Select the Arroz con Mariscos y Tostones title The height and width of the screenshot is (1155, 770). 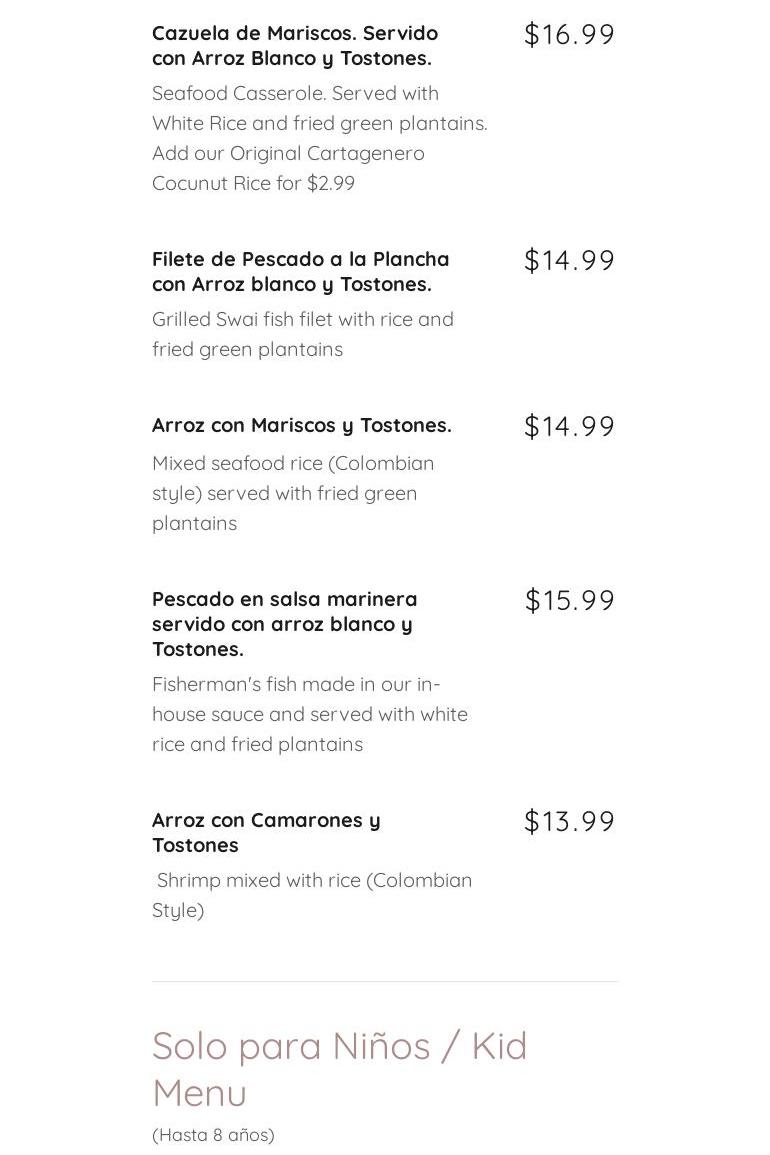point(301,425)
